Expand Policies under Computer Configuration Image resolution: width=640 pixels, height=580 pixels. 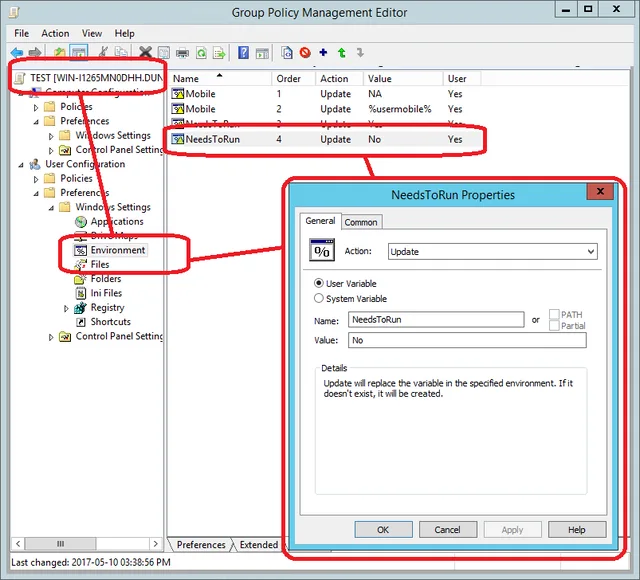[36, 107]
